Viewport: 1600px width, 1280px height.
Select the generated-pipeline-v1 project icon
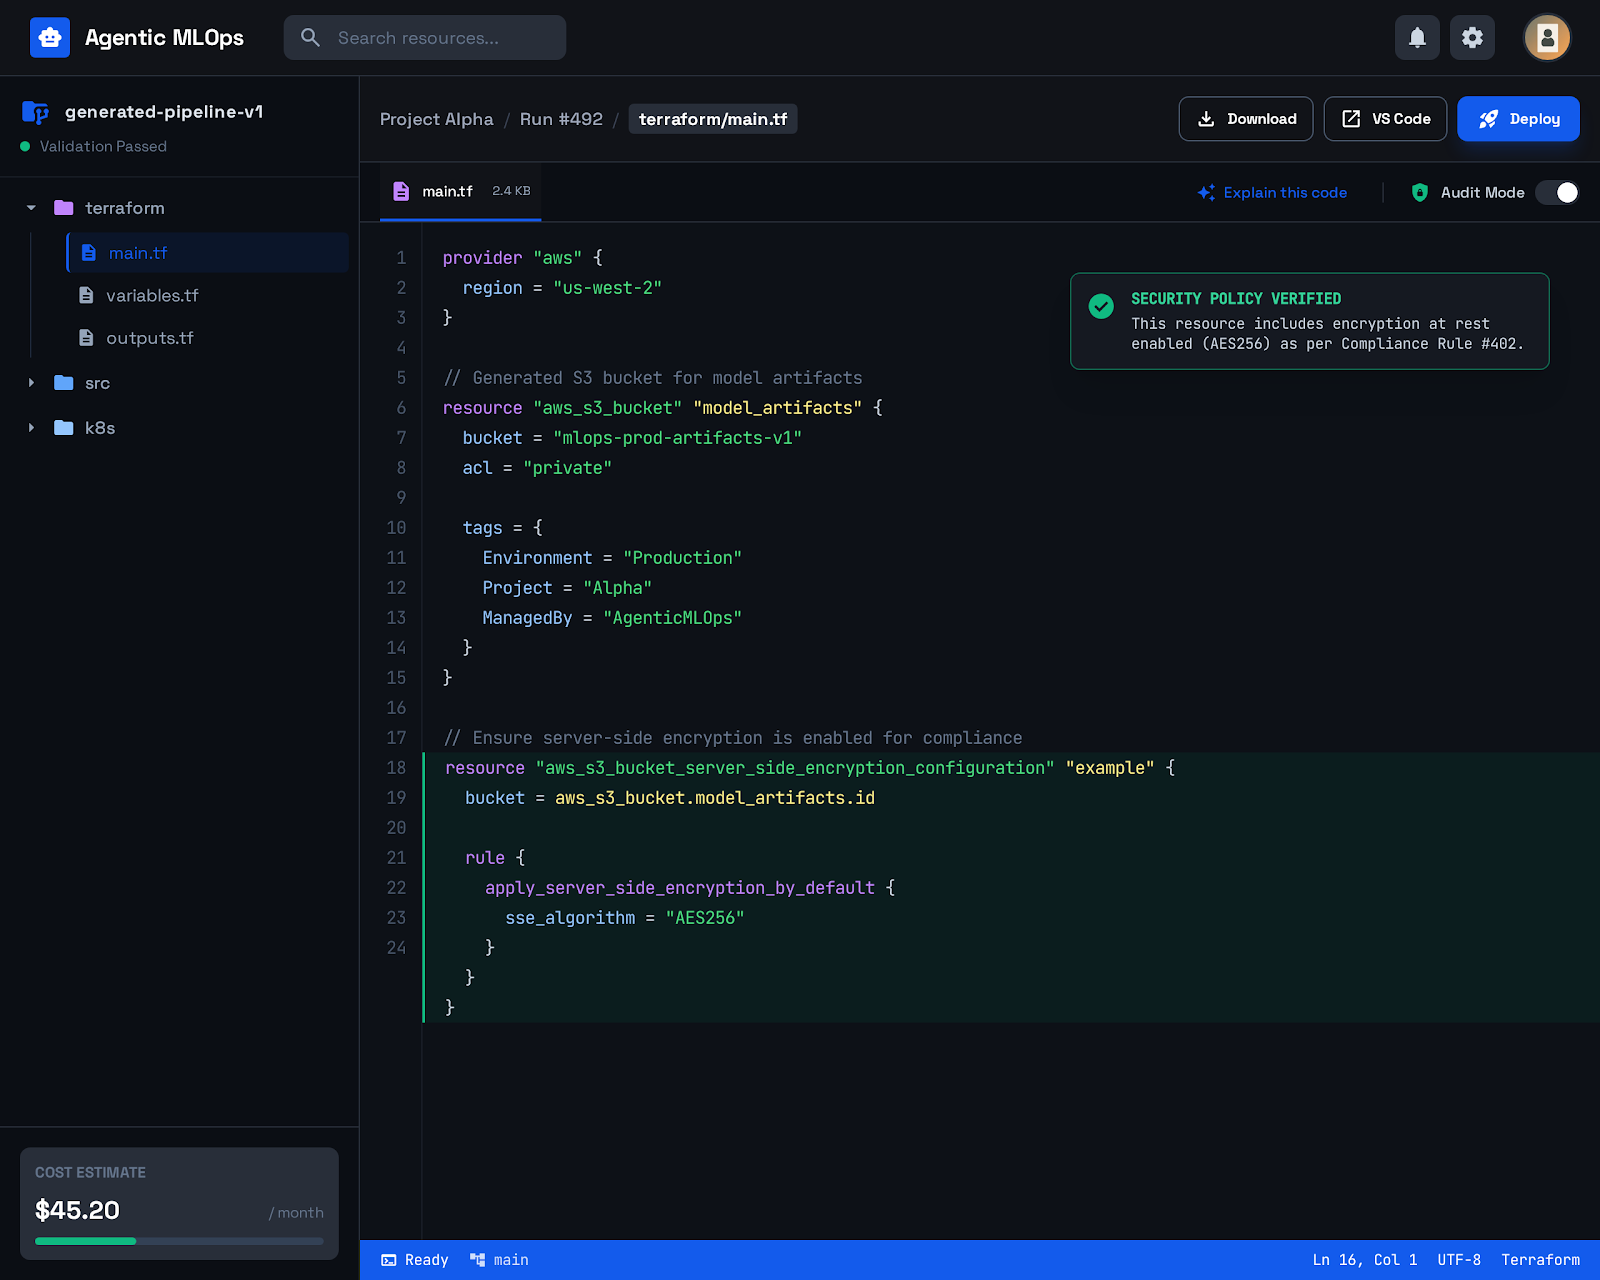pyautogui.click(x=36, y=112)
